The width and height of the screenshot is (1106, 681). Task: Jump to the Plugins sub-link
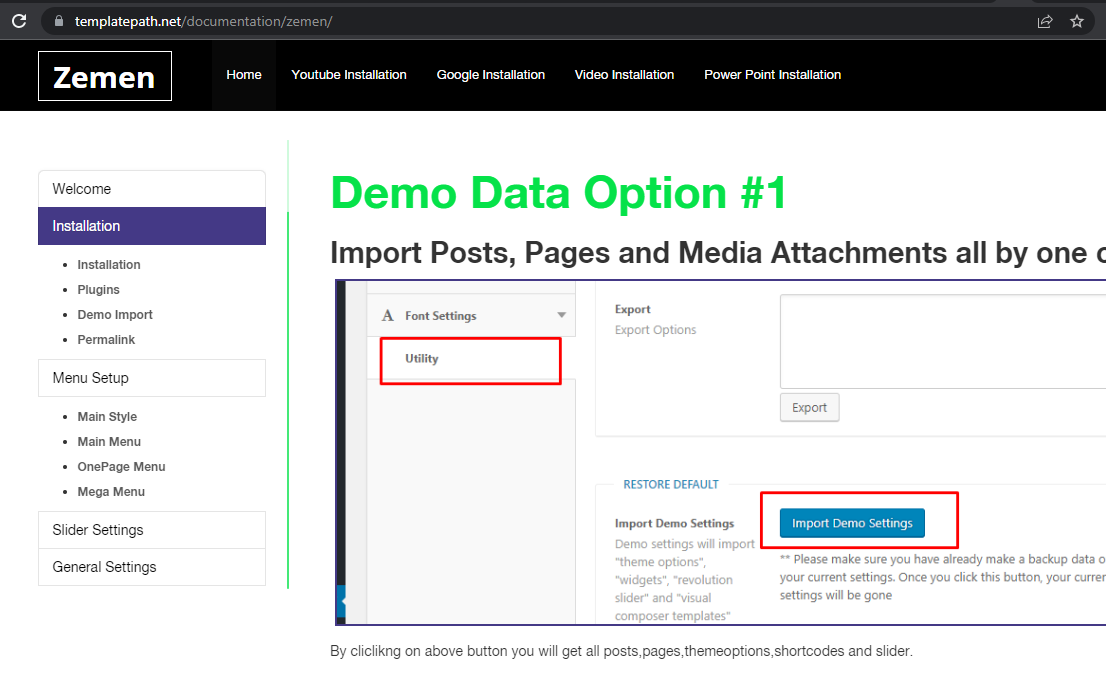[98, 289]
